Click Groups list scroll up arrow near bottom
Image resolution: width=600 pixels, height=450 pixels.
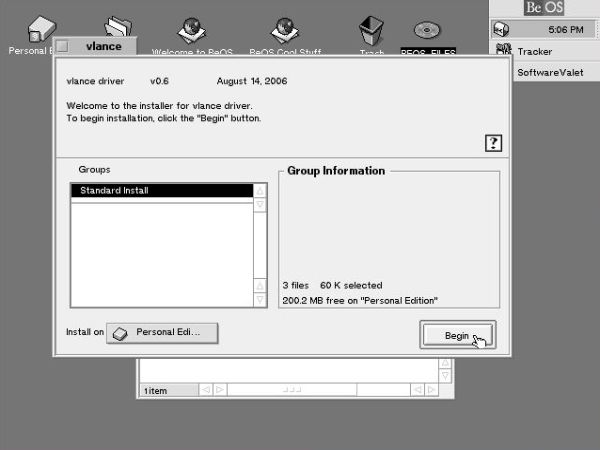point(260,285)
